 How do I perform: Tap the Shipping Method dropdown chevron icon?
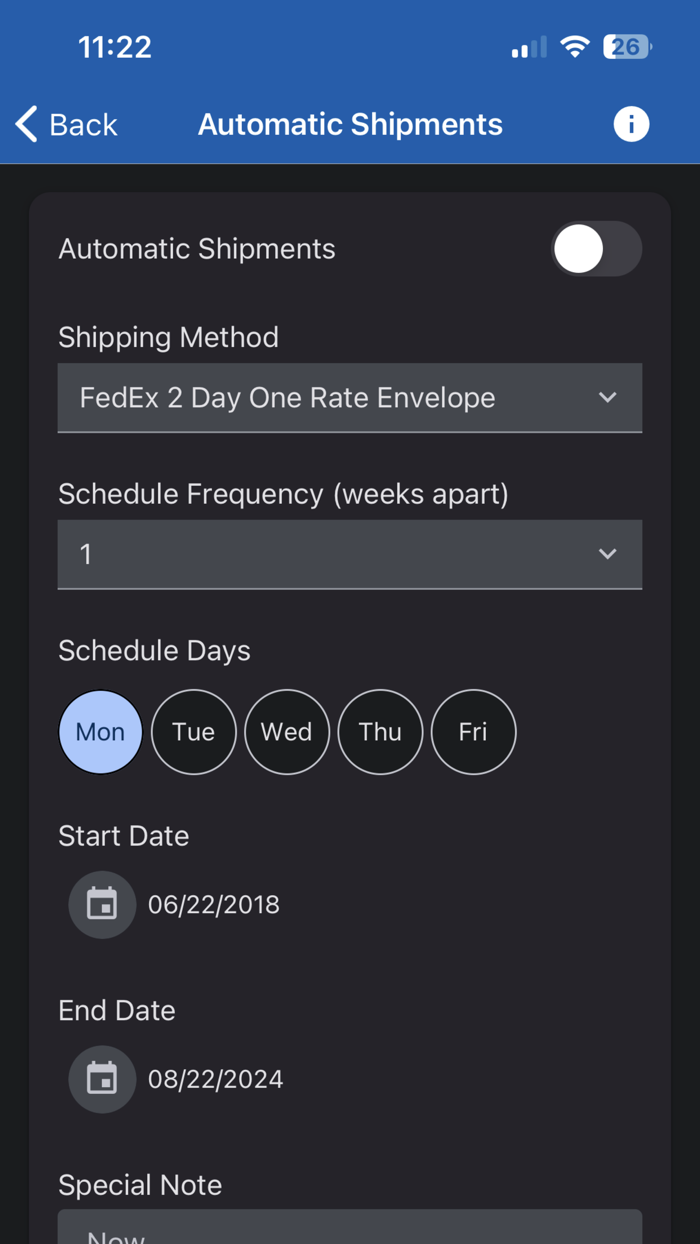[608, 397]
